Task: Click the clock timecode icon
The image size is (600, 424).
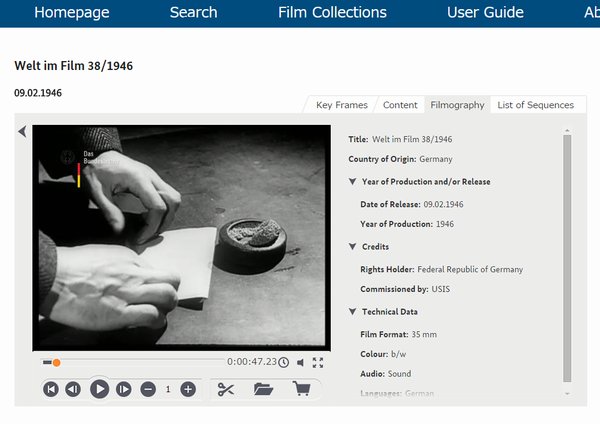Action: tap(284, 362)
